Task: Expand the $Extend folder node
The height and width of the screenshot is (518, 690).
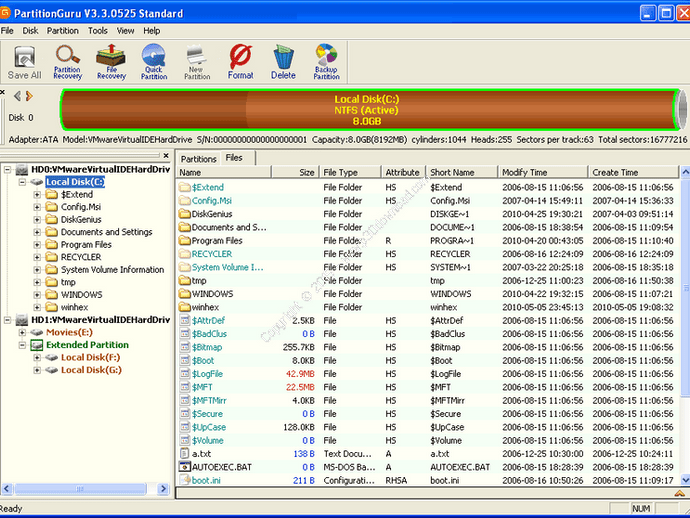Action: coord(37,195)
